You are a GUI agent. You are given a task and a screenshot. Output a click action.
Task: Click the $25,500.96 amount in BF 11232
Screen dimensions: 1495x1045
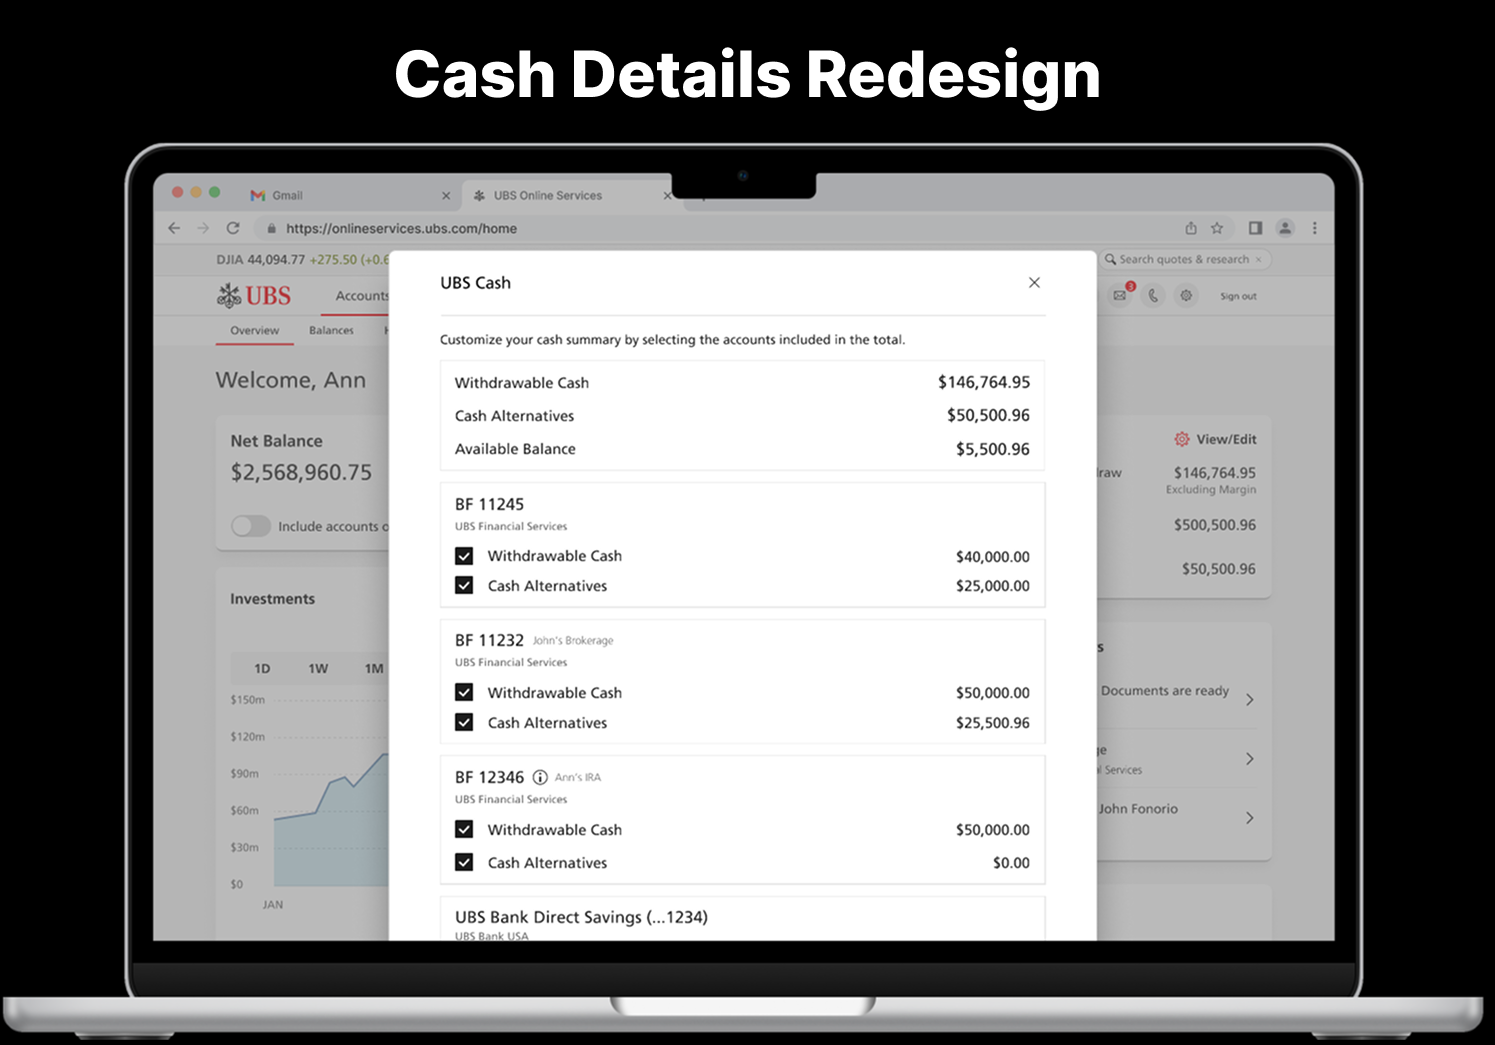[992, 723]
